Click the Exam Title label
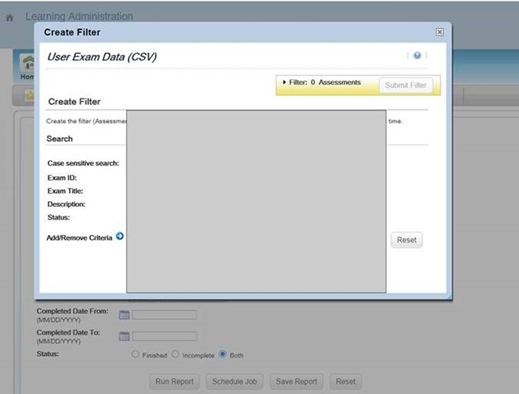519x394 pixels. 65,191
